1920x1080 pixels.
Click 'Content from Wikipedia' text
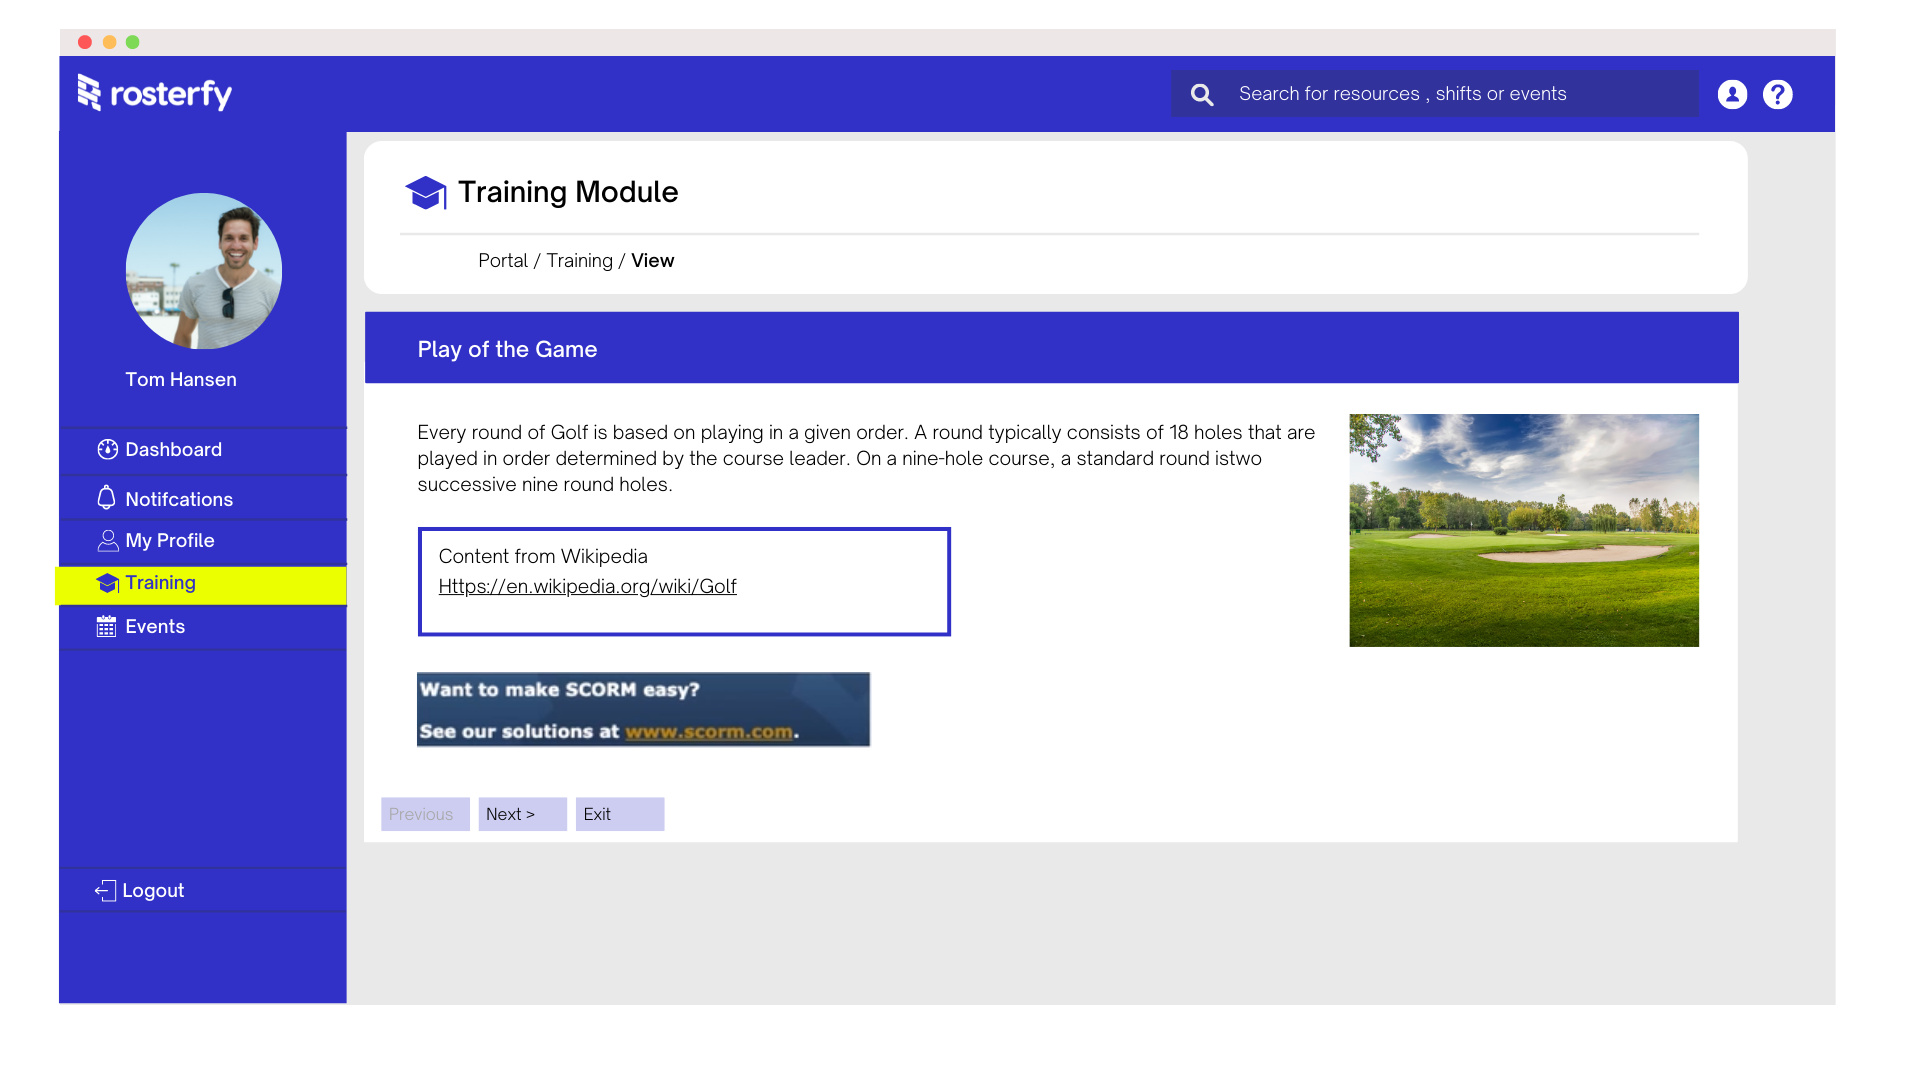543,557
